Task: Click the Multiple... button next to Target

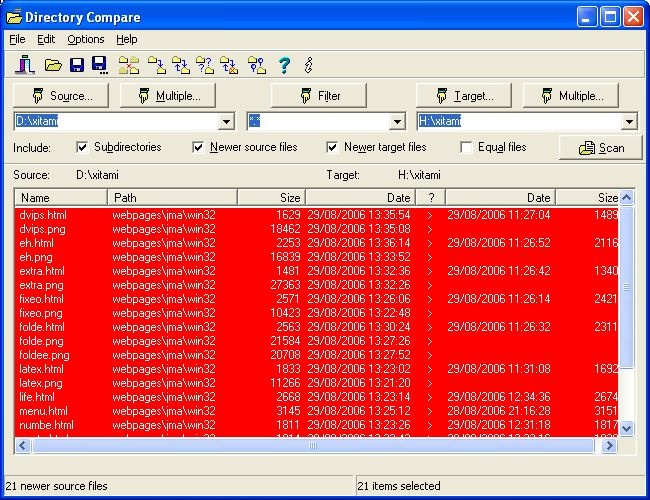Action: click(x=571, y=96)
